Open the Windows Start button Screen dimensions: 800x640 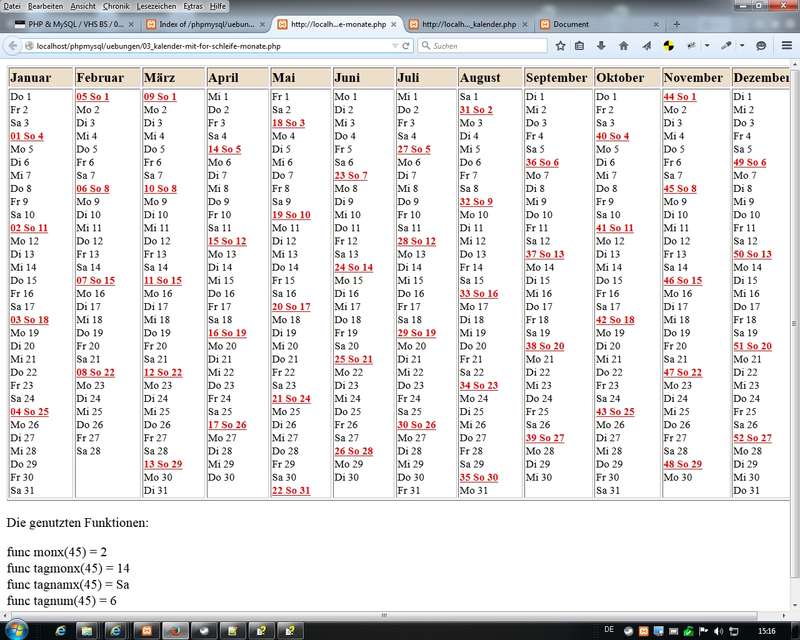[16, 630]
